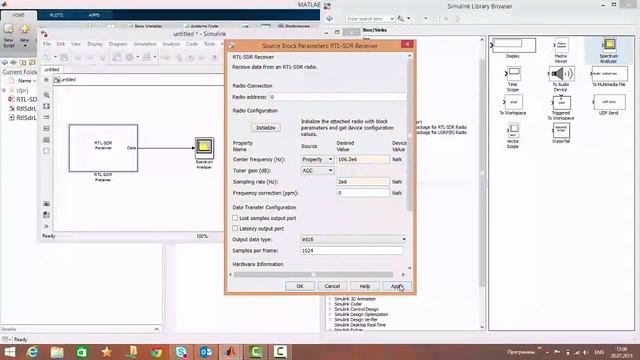Click the Radio address input field
Screen dimensions: 640x360
pos(337,97)
